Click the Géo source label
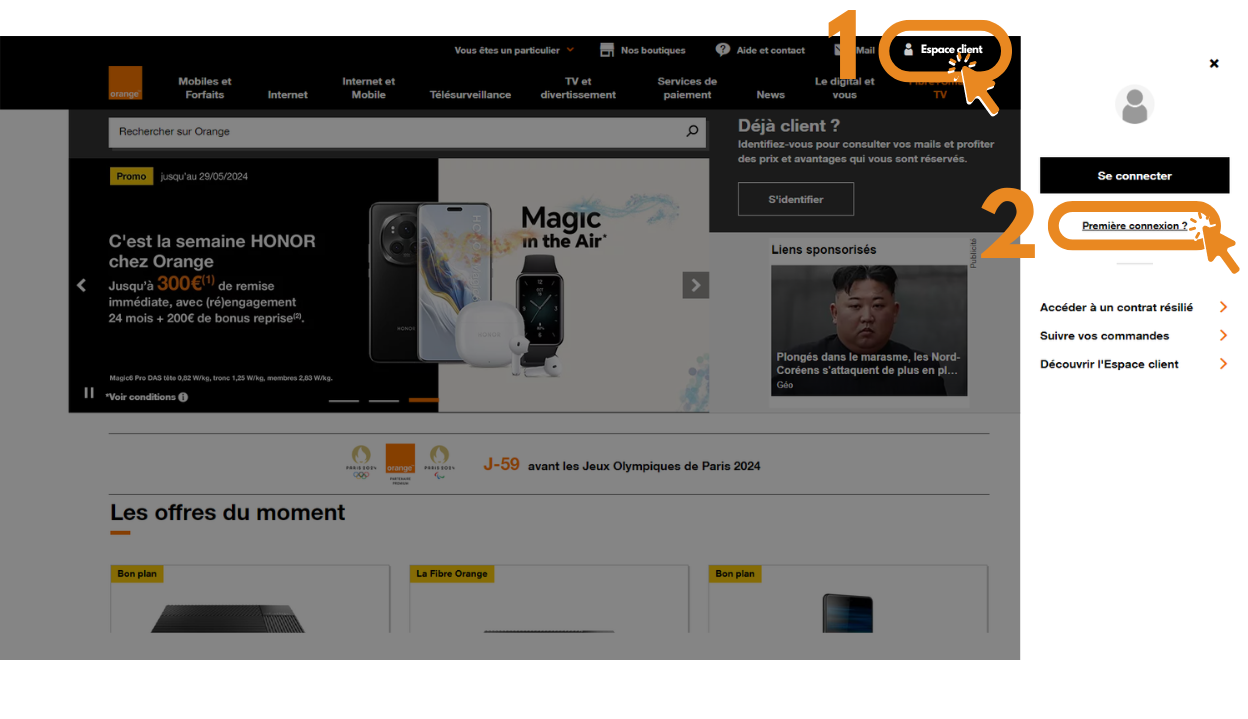The height and width of the screenshot is (719, 1248). [785, 385]
